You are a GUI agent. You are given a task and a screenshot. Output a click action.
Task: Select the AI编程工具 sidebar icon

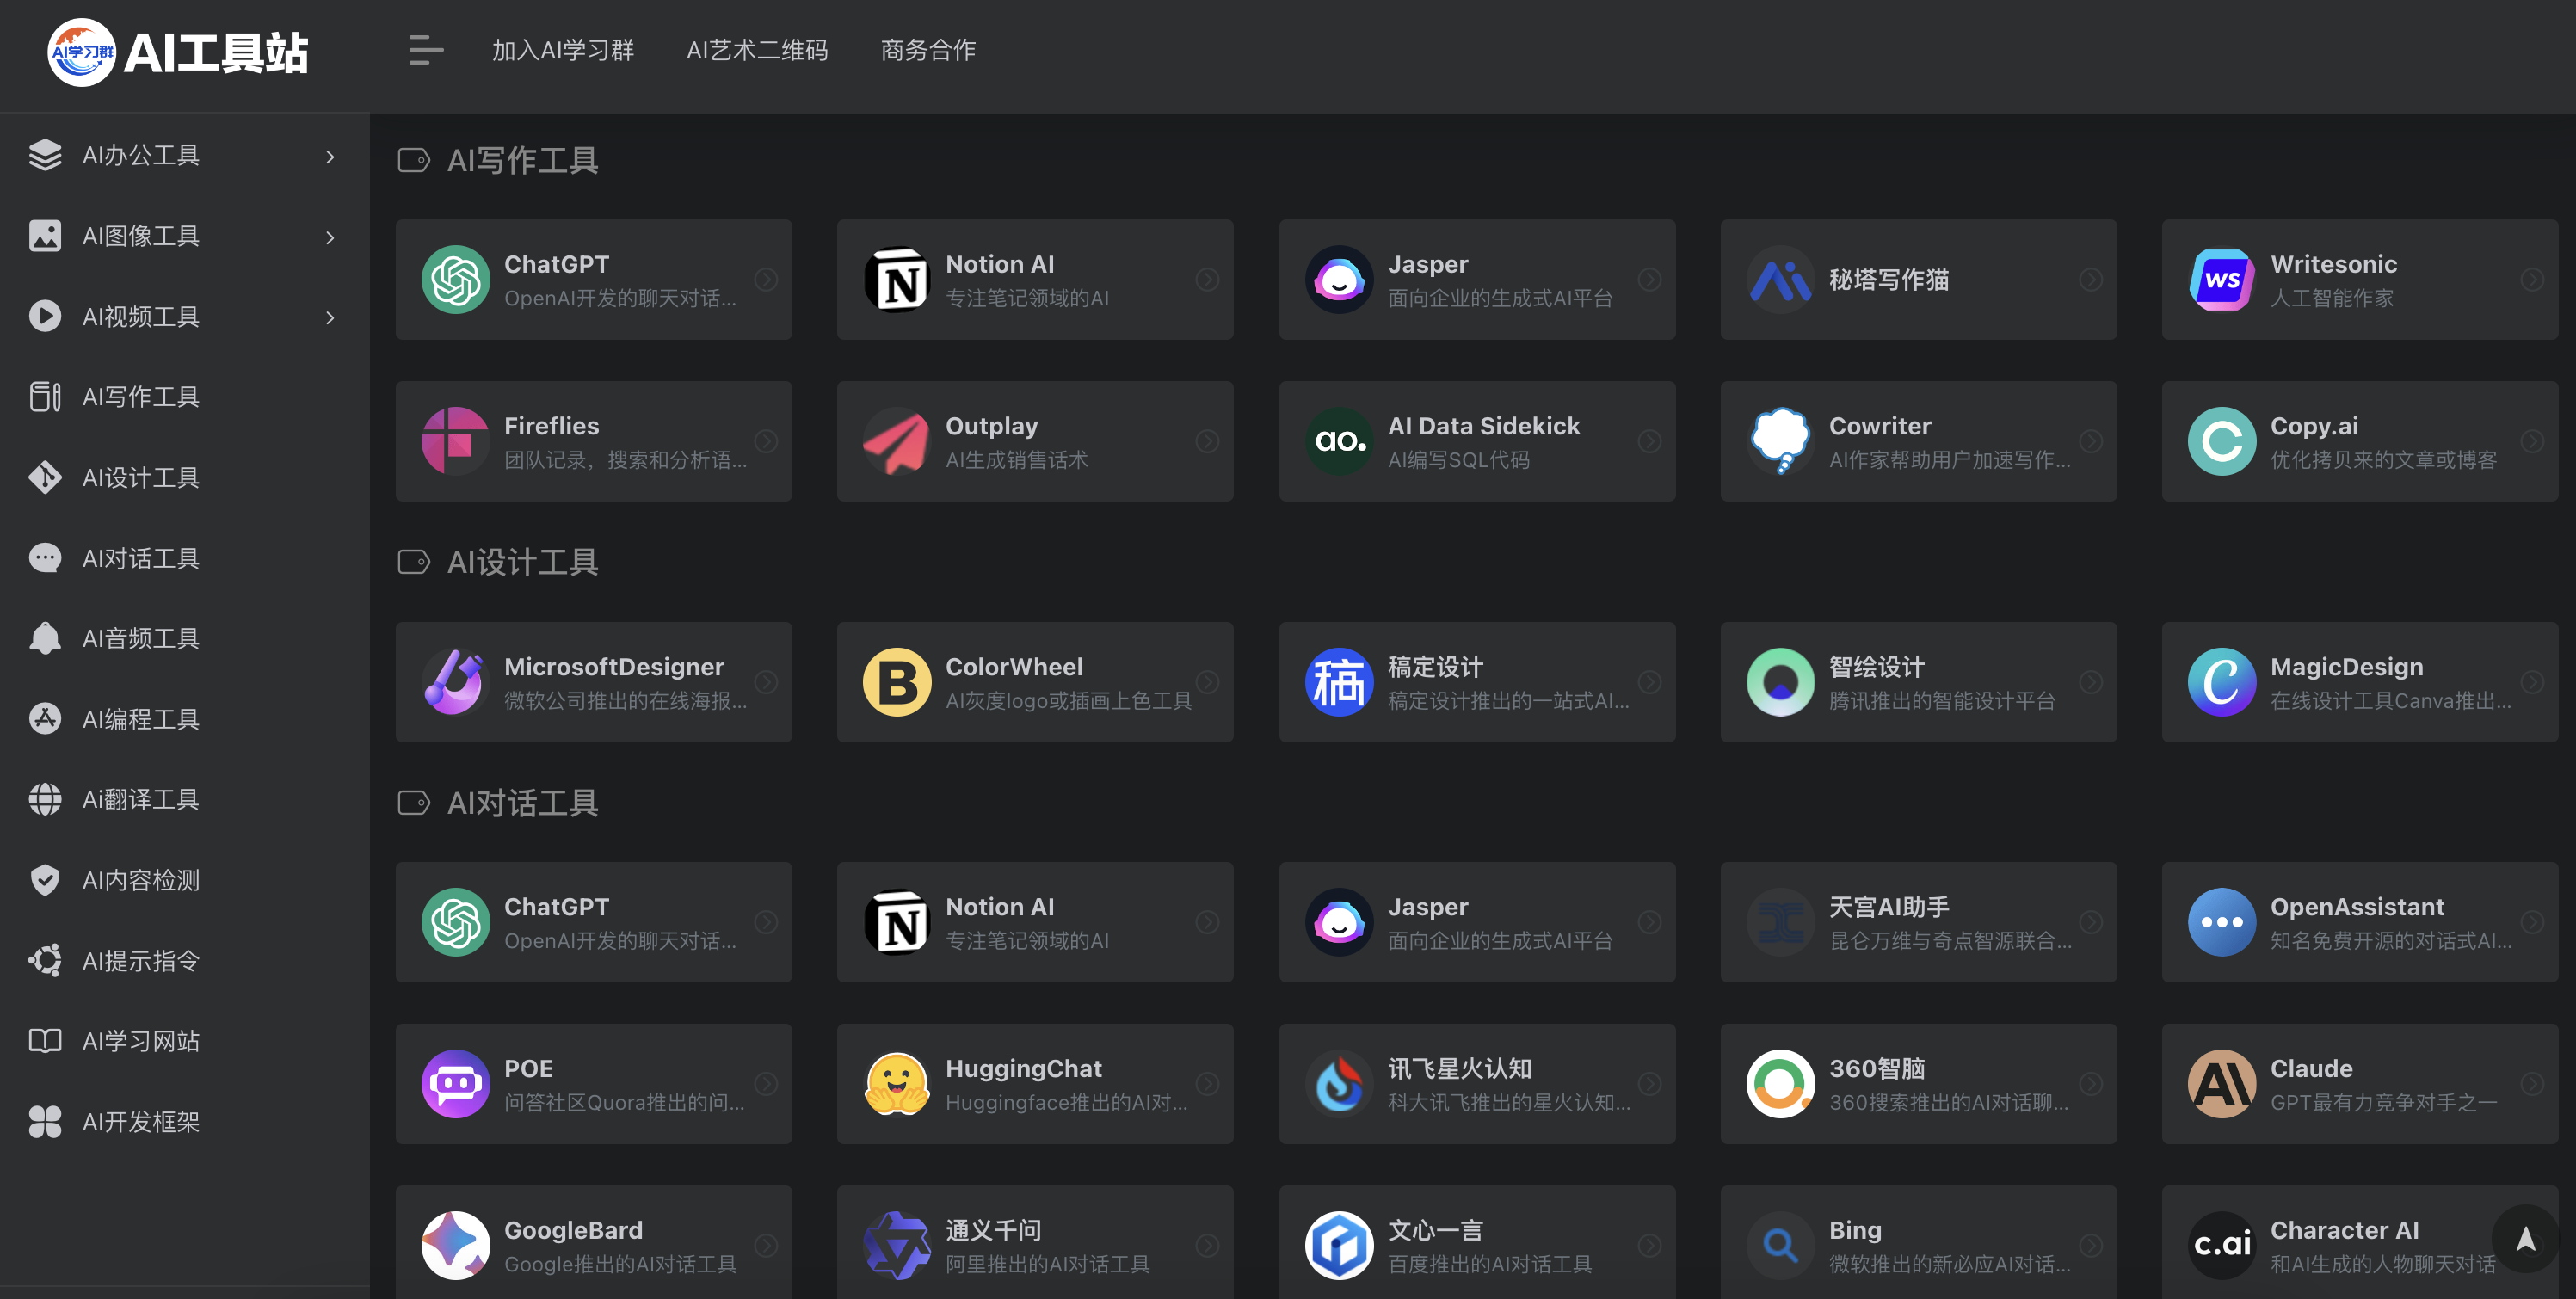click(44, 718)
